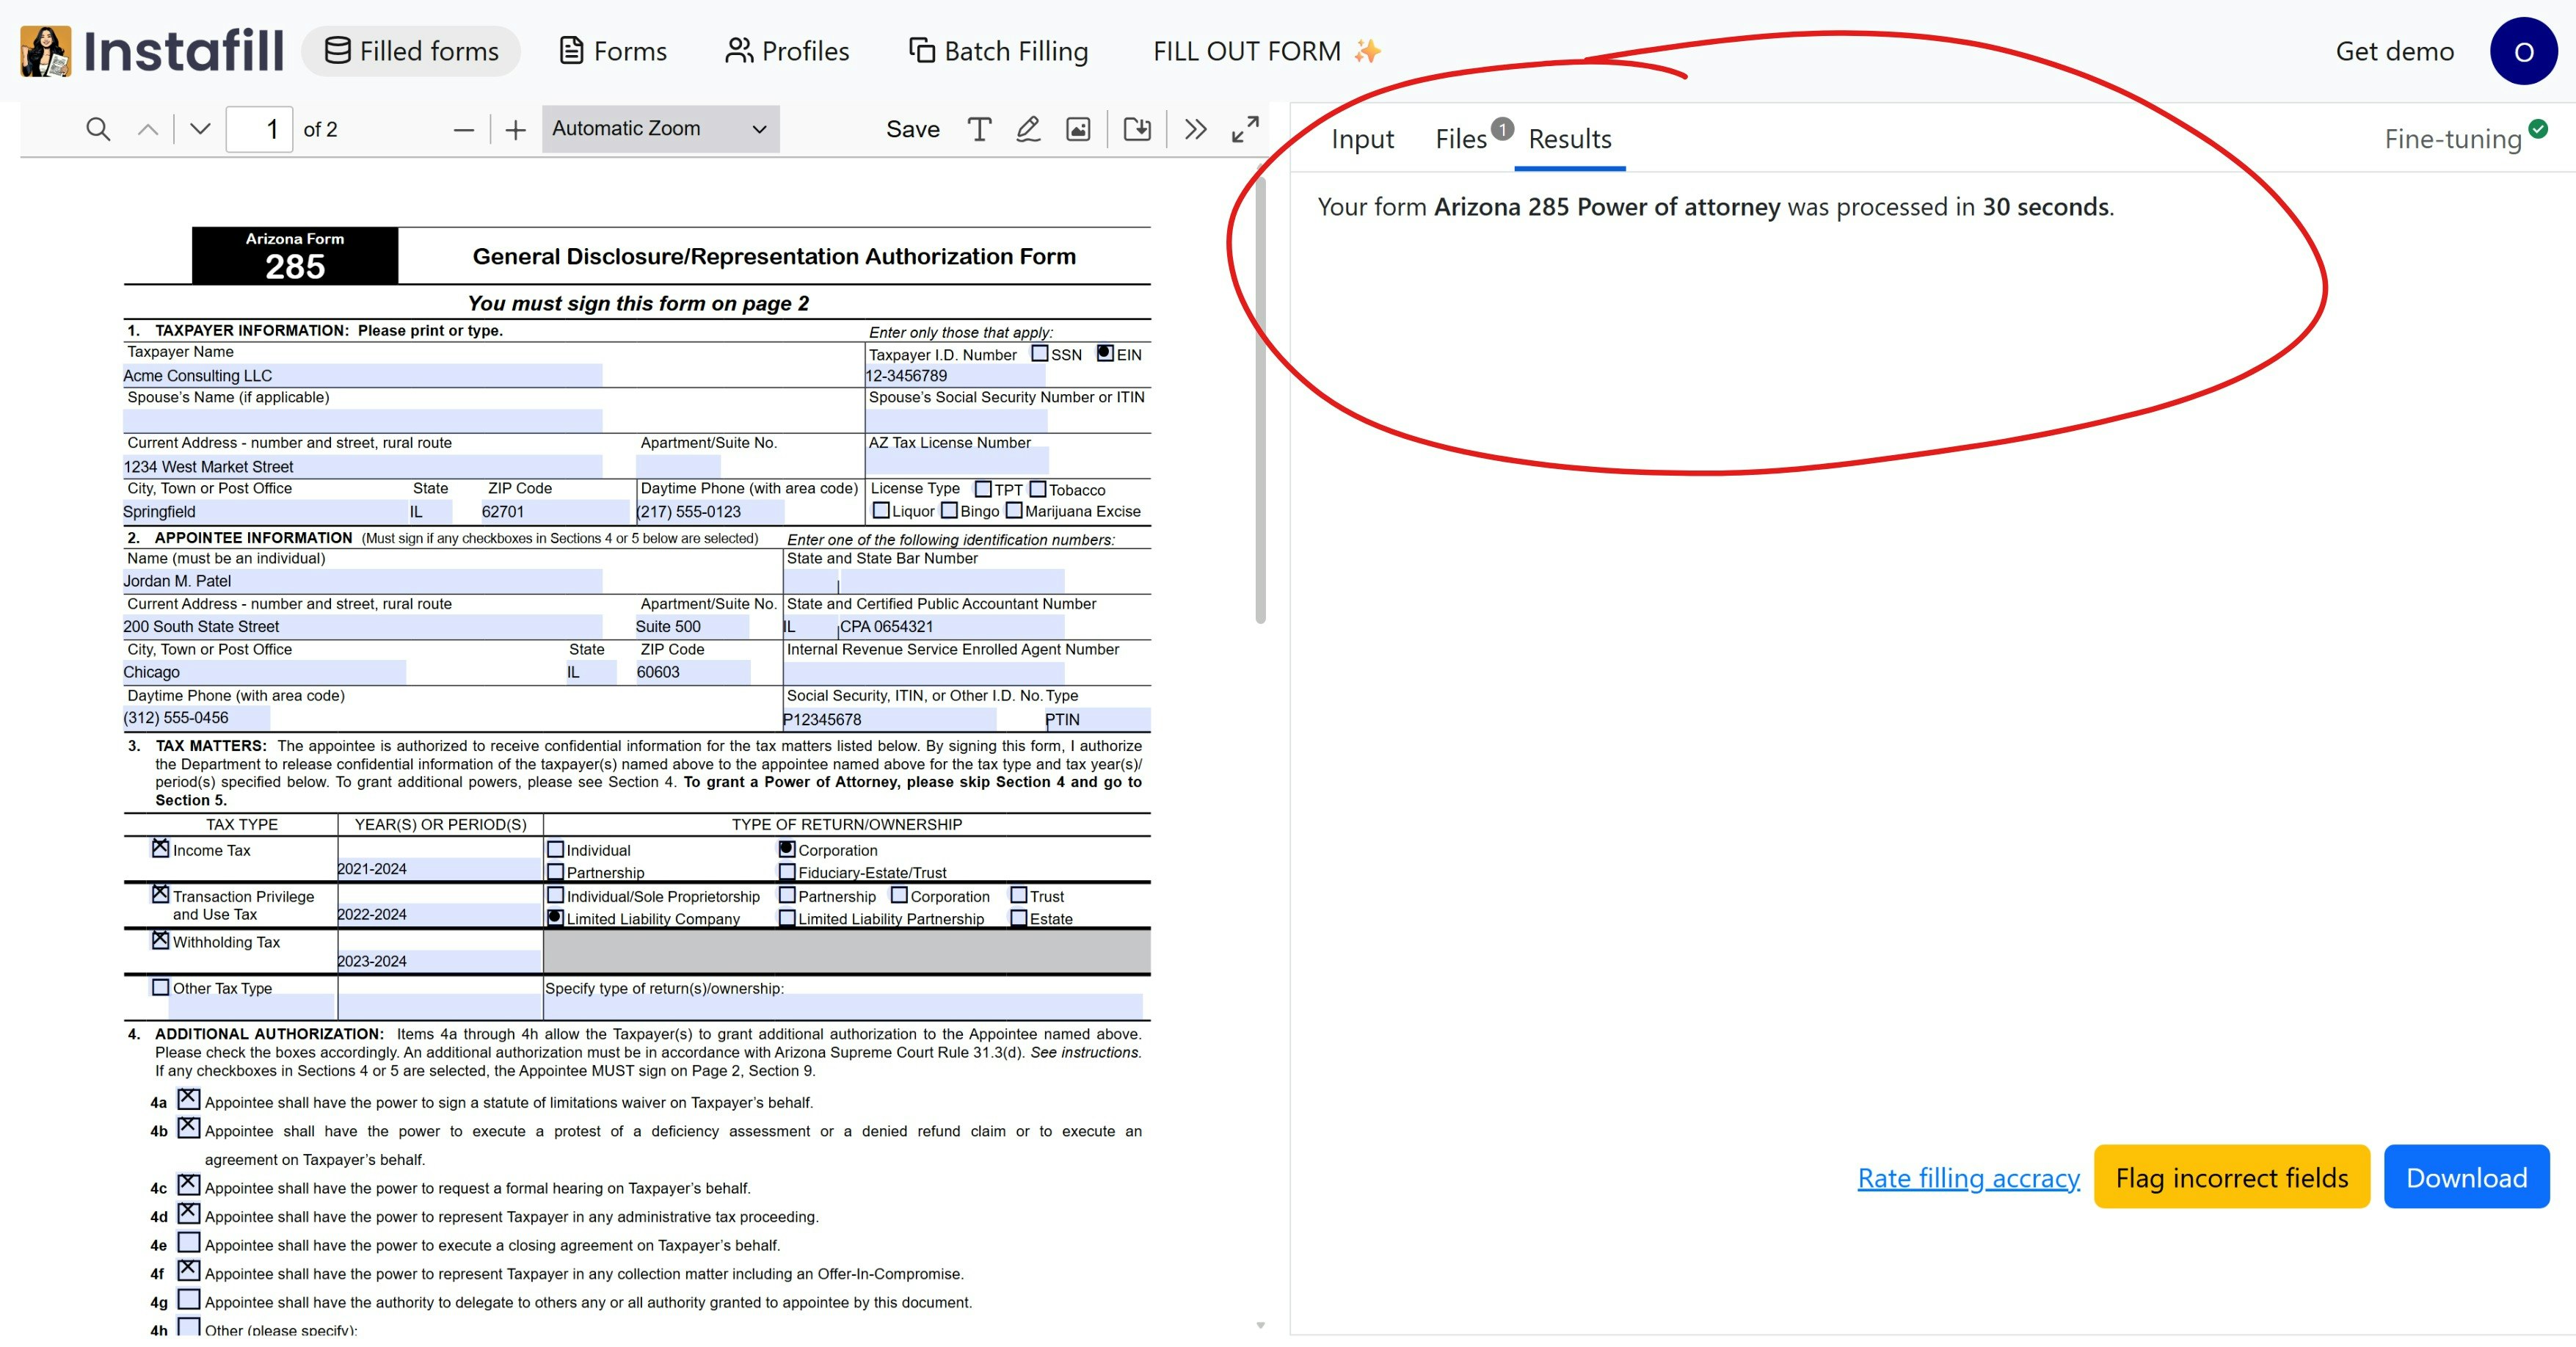This screenshot has width=2576, height=1347.
Task: Open the image insertion tool
Action: click(1077, 129)
